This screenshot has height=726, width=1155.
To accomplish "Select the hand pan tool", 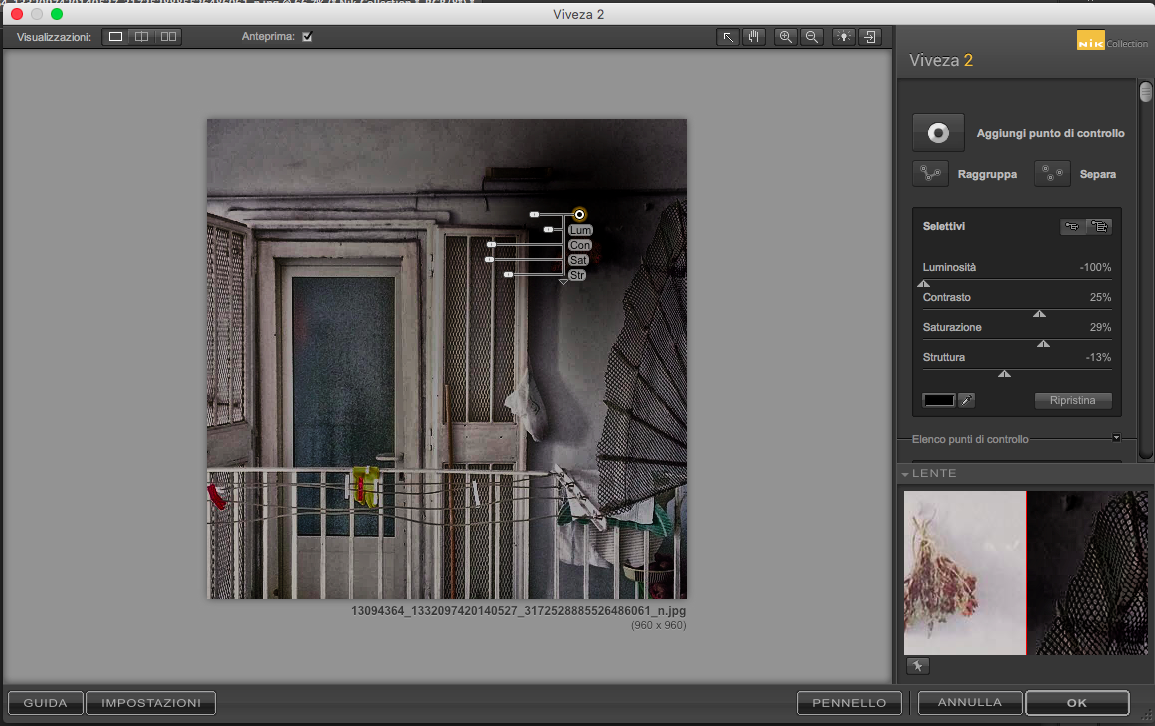I will [753, 37].
